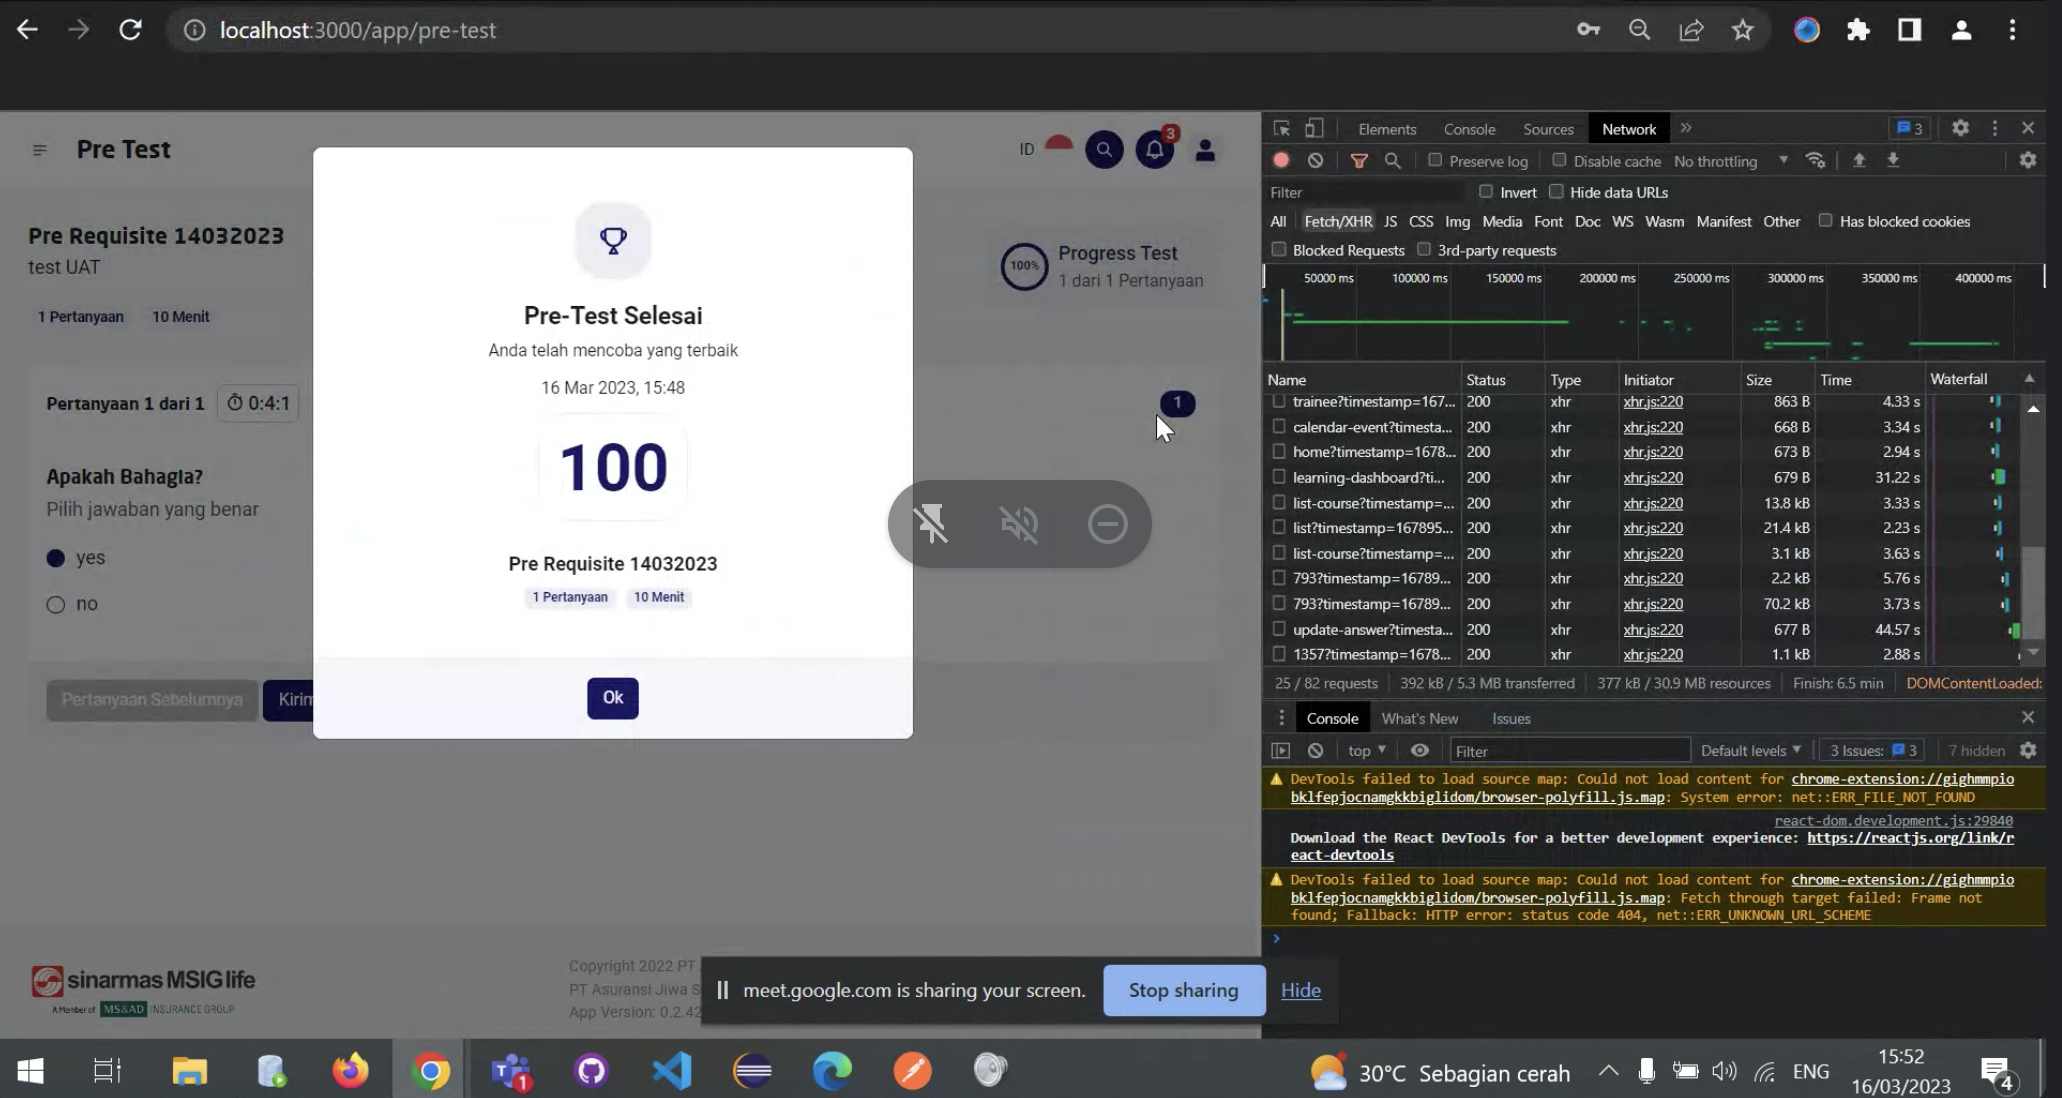This screenshot has width=2062, height=1098.
Task: Click the Stop sharing button
Action: click(x=1184, y=990)
